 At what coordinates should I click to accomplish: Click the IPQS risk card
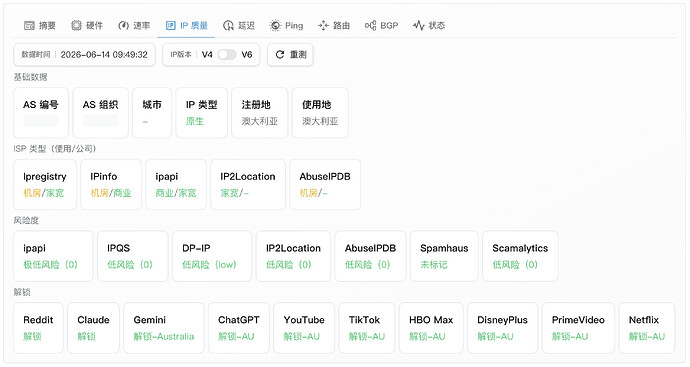point(132,256)
